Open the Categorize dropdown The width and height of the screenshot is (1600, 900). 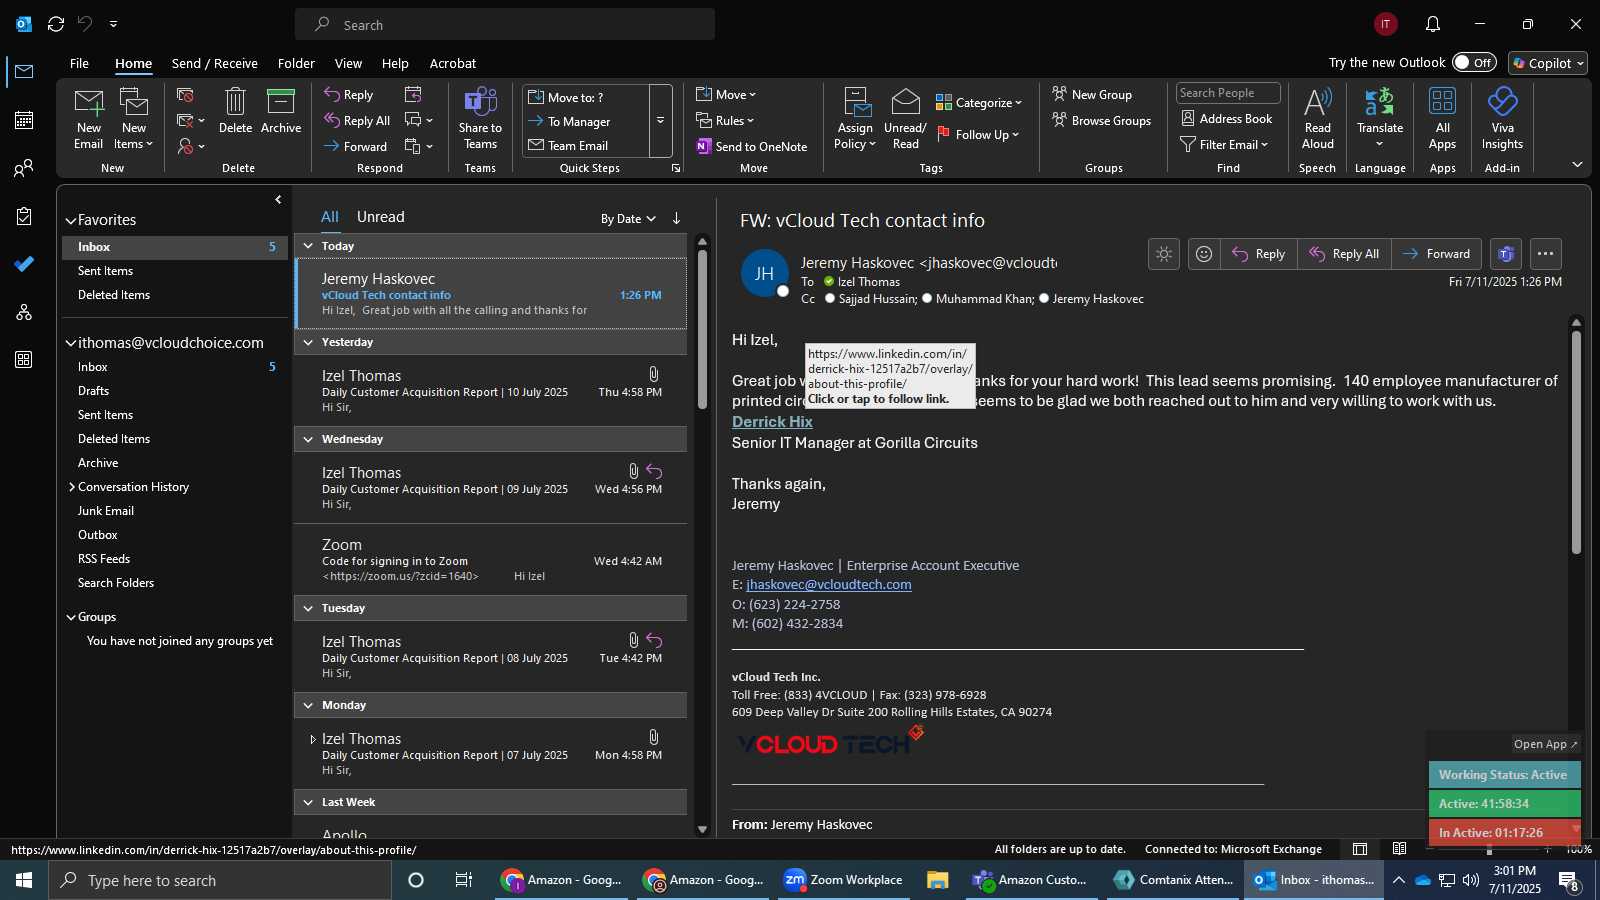[979, 102]
